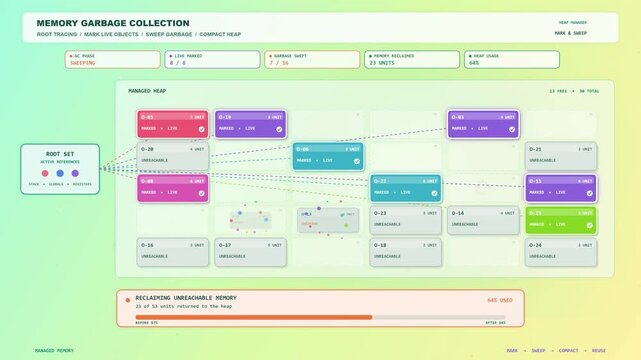
Task: Select the Memory Reclaimed stat card
Action: (x=412, y=60)
